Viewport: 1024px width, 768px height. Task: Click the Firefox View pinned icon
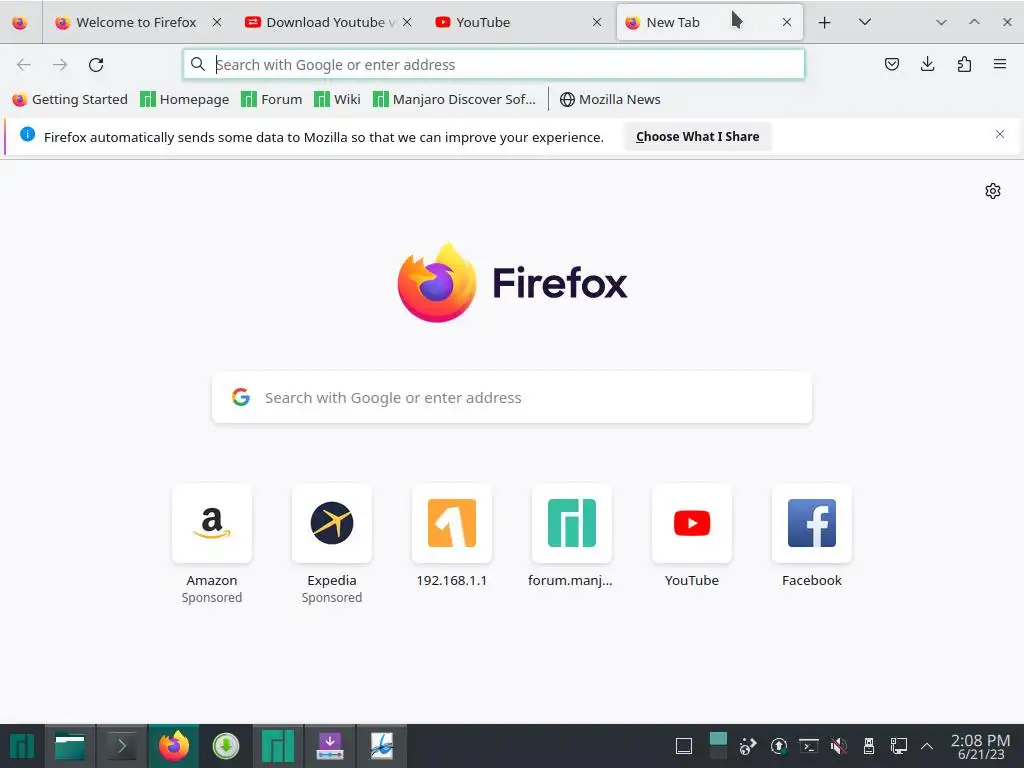(20, 23)
